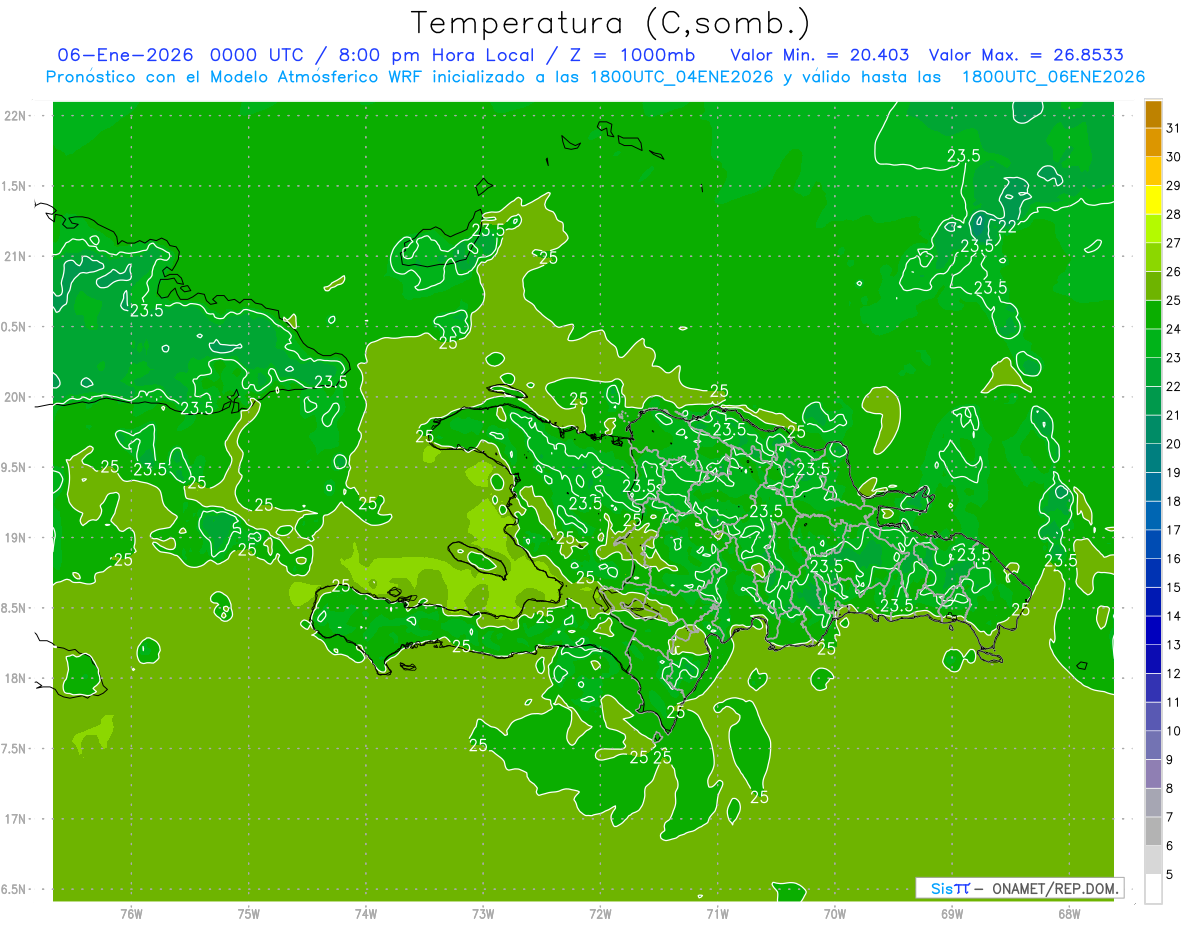Image resolution: width=1200 pixels, height=927 pixels.
Task: Click the Temperatura (C,somb.) title
Action: 612,23
